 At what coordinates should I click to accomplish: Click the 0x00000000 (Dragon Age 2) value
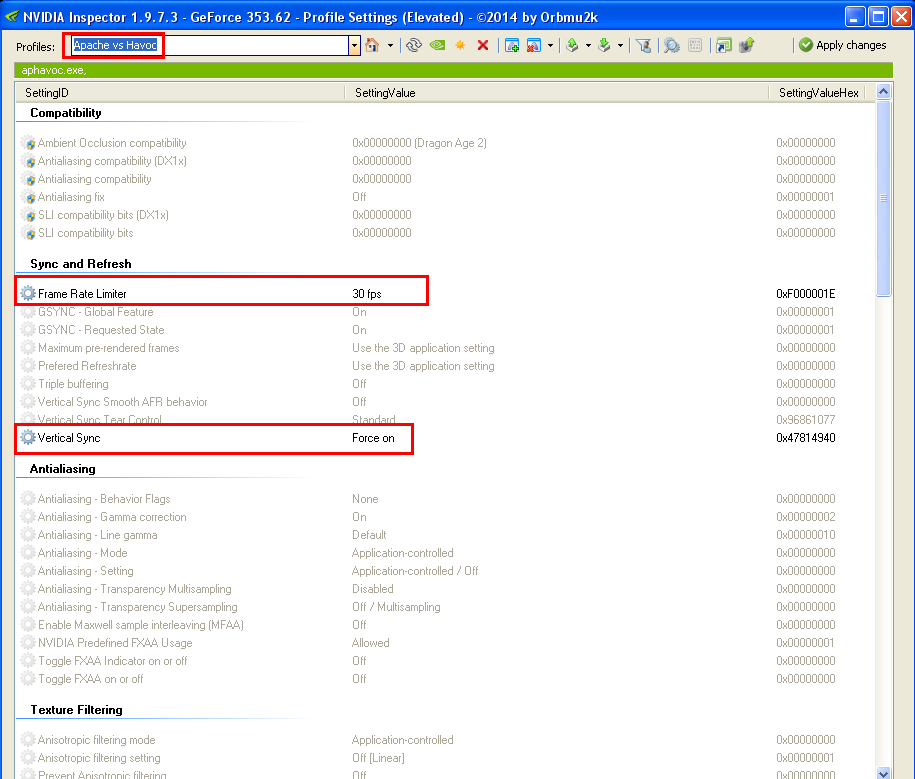(x=419, y=143)
